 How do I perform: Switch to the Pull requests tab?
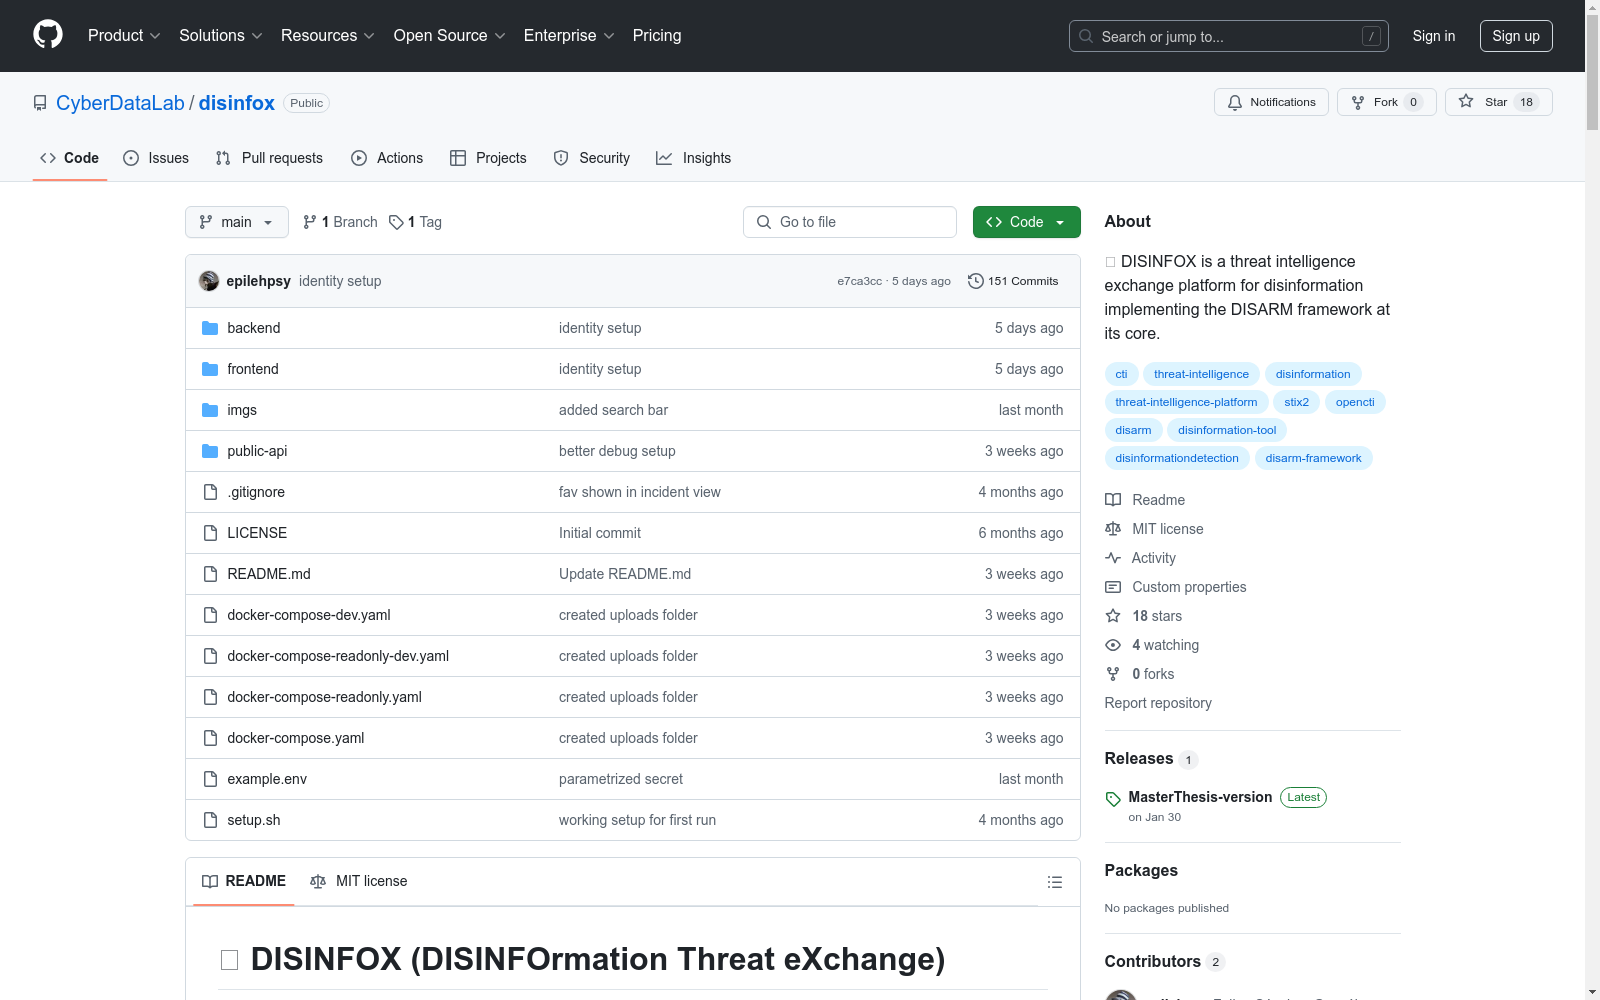point(269,158)
